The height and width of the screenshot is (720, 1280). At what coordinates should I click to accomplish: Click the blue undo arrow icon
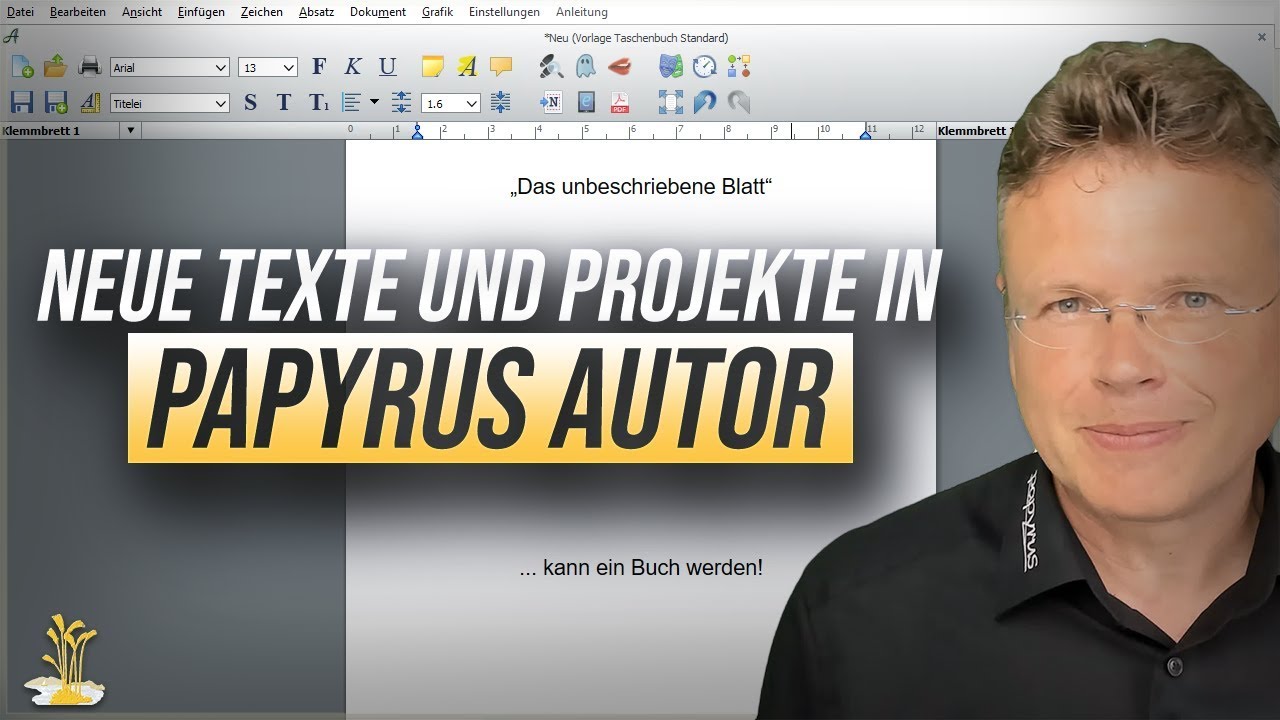pos(705,102)
